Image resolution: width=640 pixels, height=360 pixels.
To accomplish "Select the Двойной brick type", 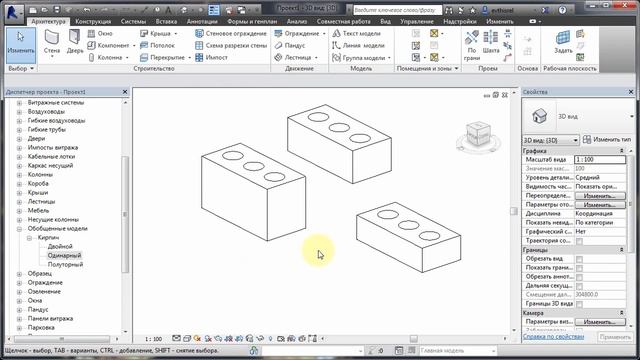I will (60, 247).
